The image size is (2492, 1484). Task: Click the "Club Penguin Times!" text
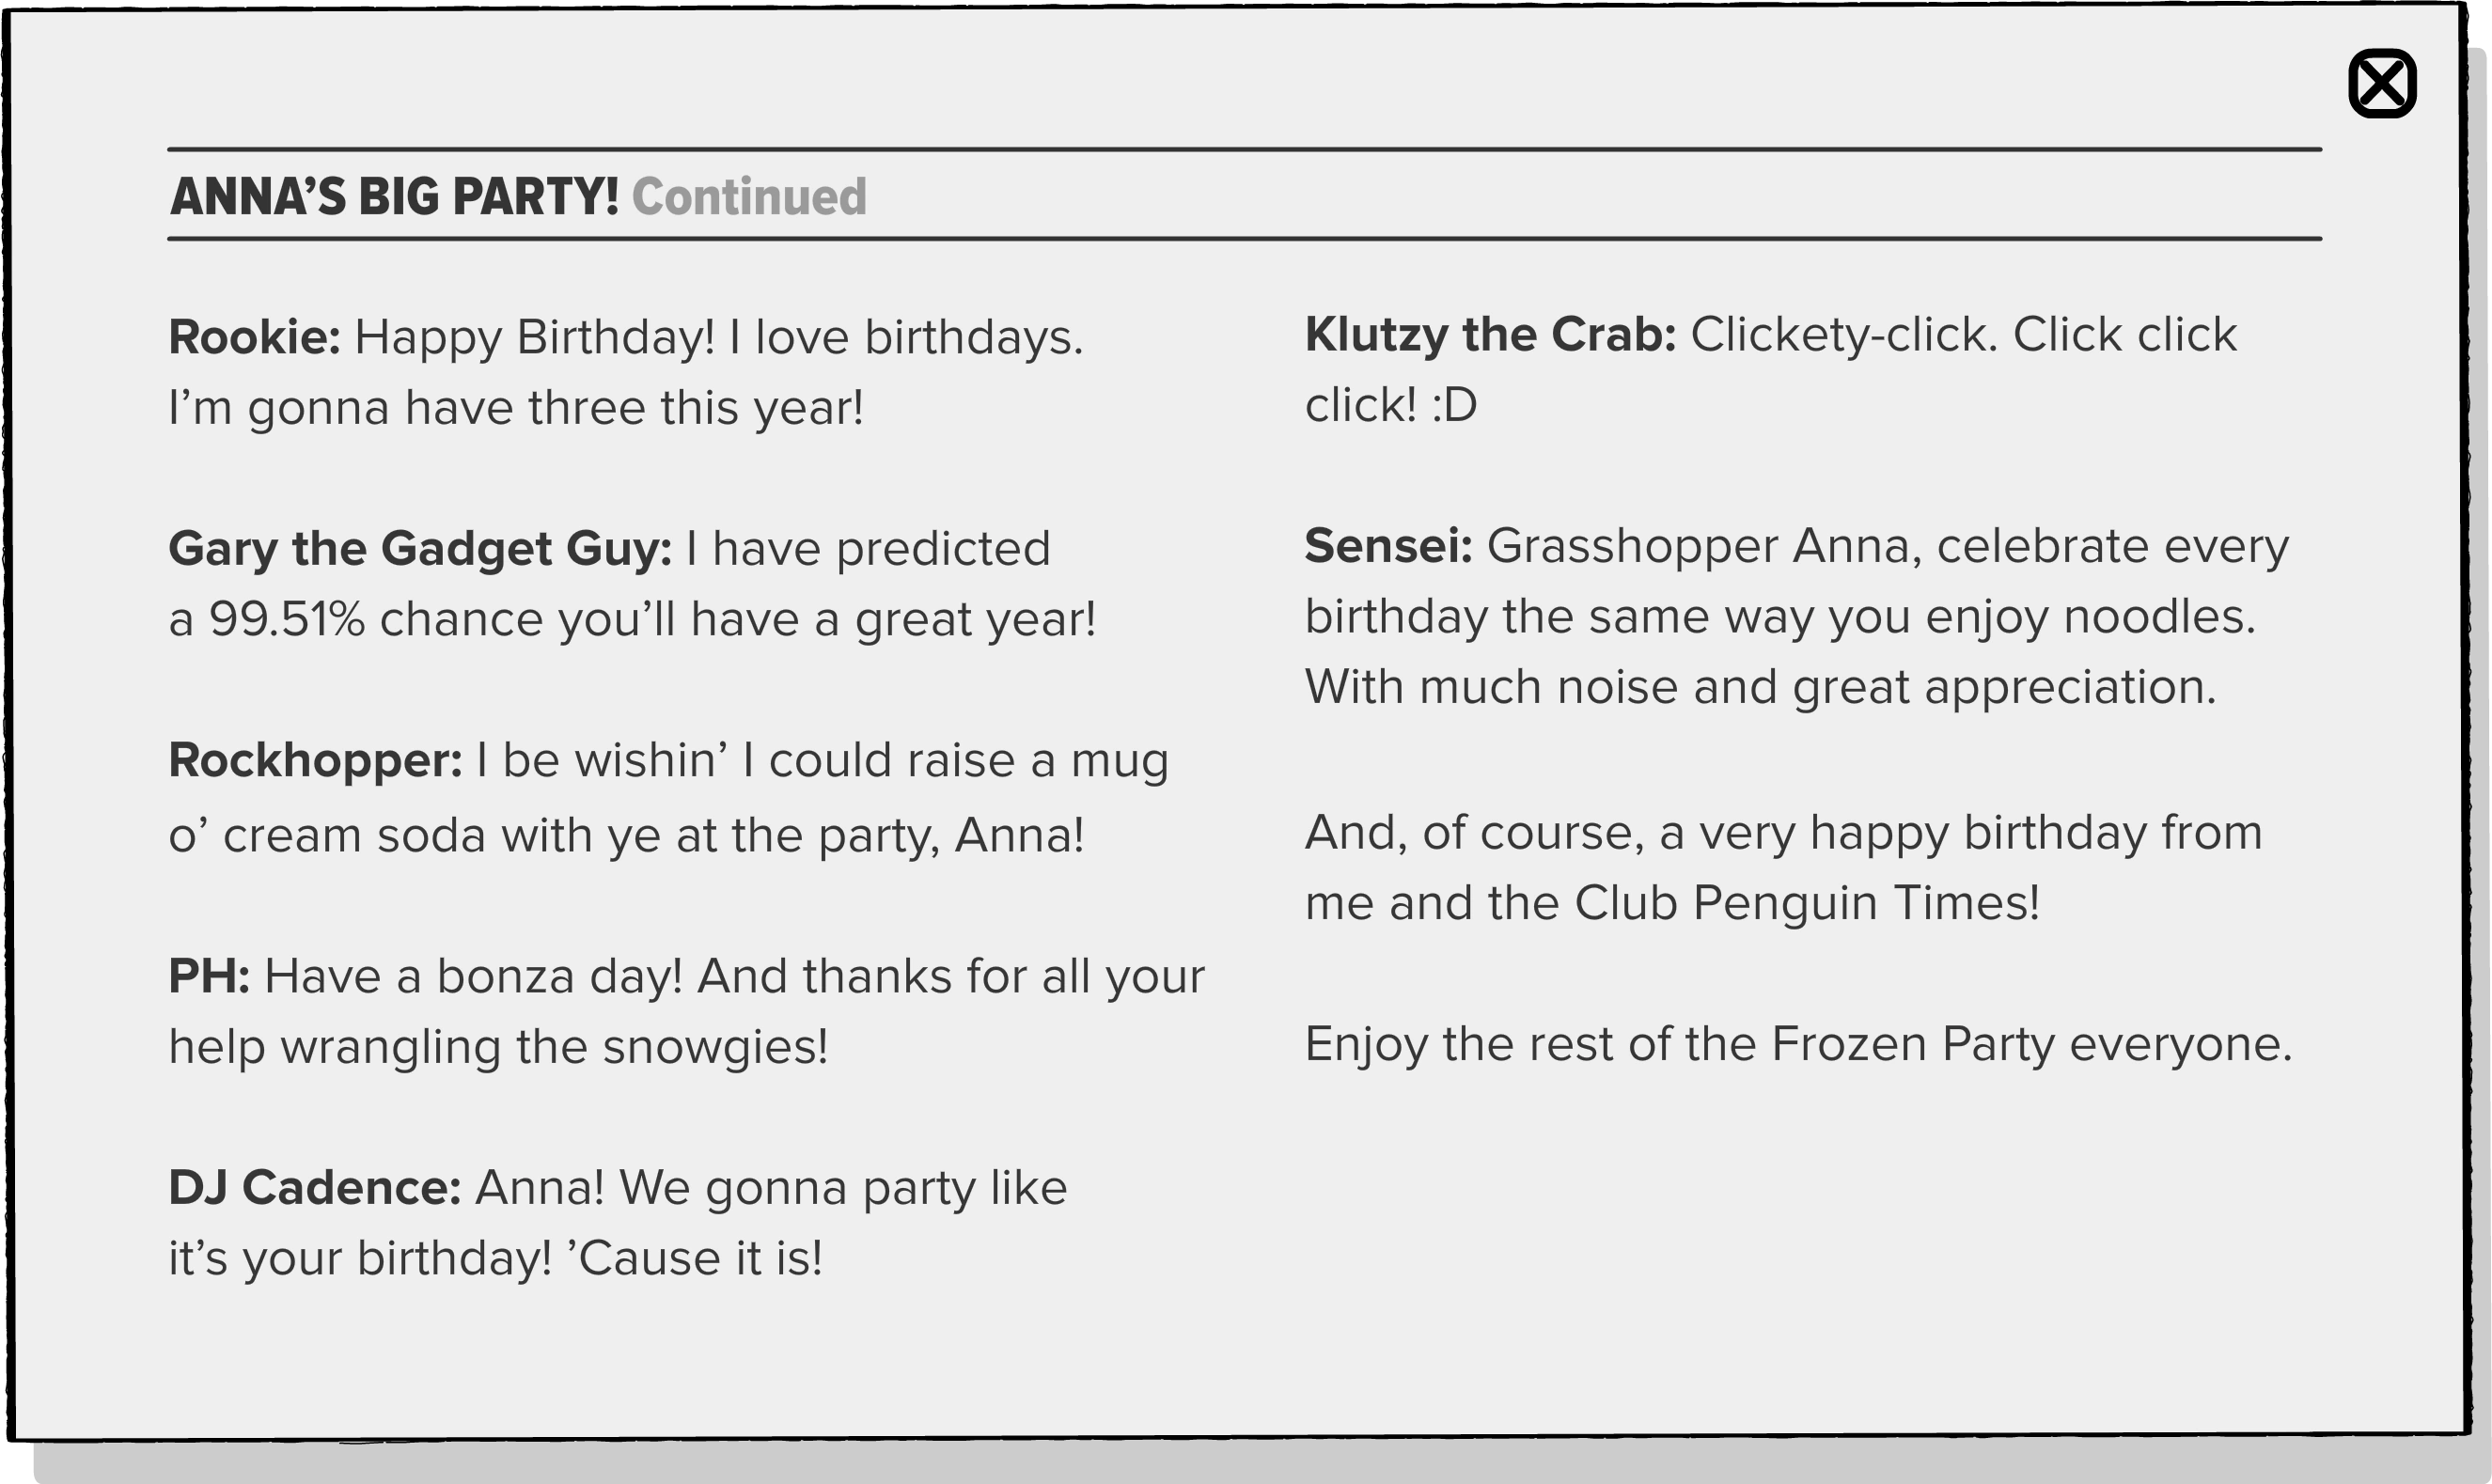tap(1806, 903)
